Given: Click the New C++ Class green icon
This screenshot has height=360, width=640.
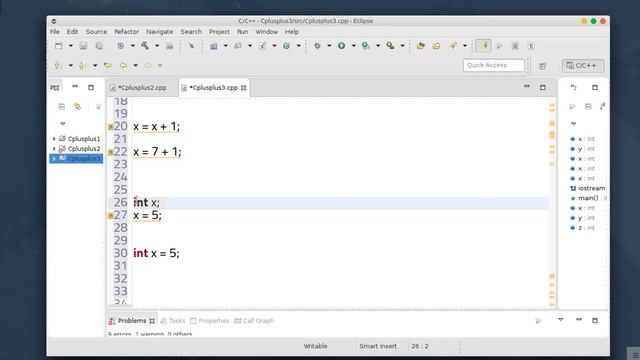Looking at the screenshot, I should pos(287,46).
